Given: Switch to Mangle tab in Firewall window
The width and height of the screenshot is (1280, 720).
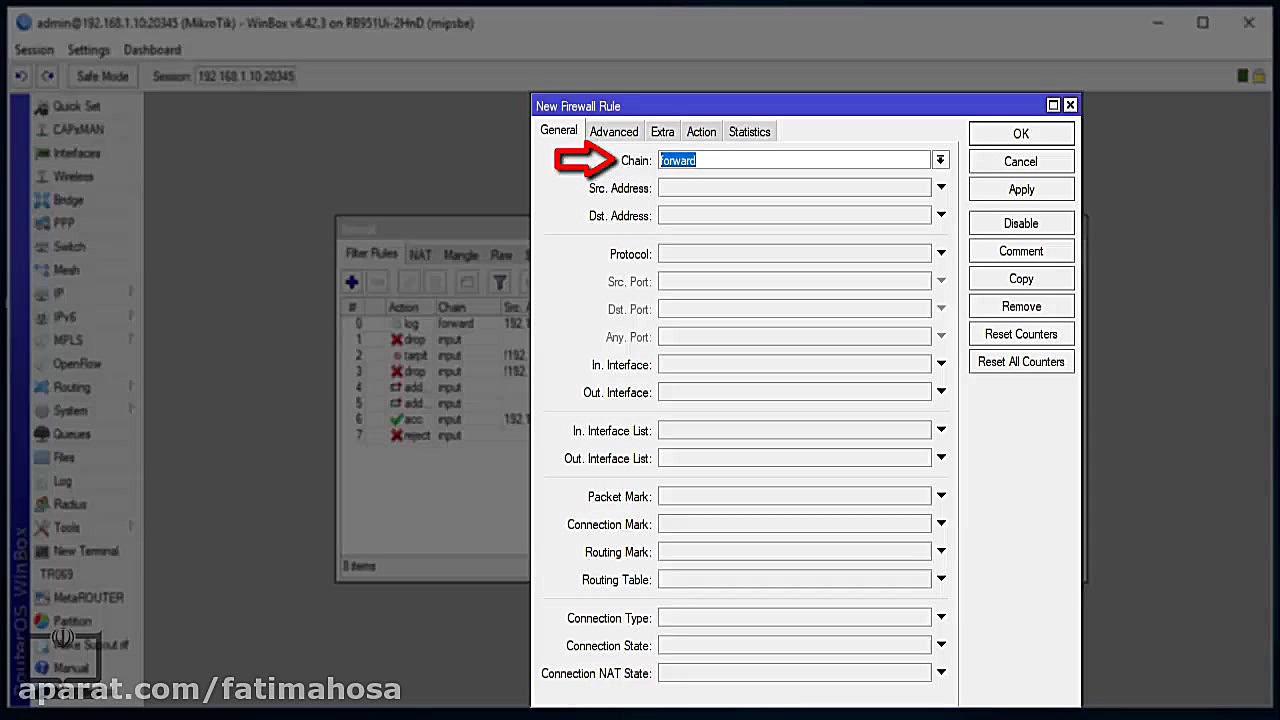Looking at the screenshot, I should point(461,255).
